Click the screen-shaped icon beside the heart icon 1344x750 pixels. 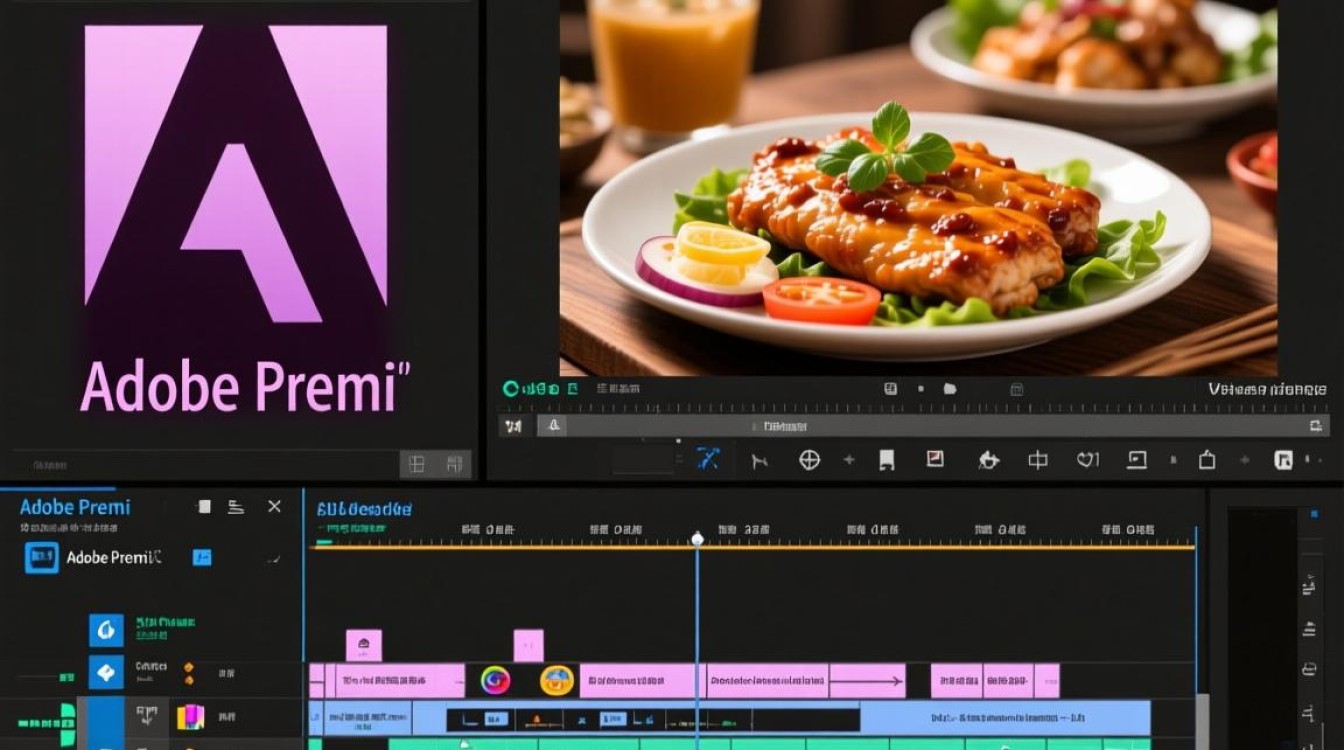pos(1137,460)
